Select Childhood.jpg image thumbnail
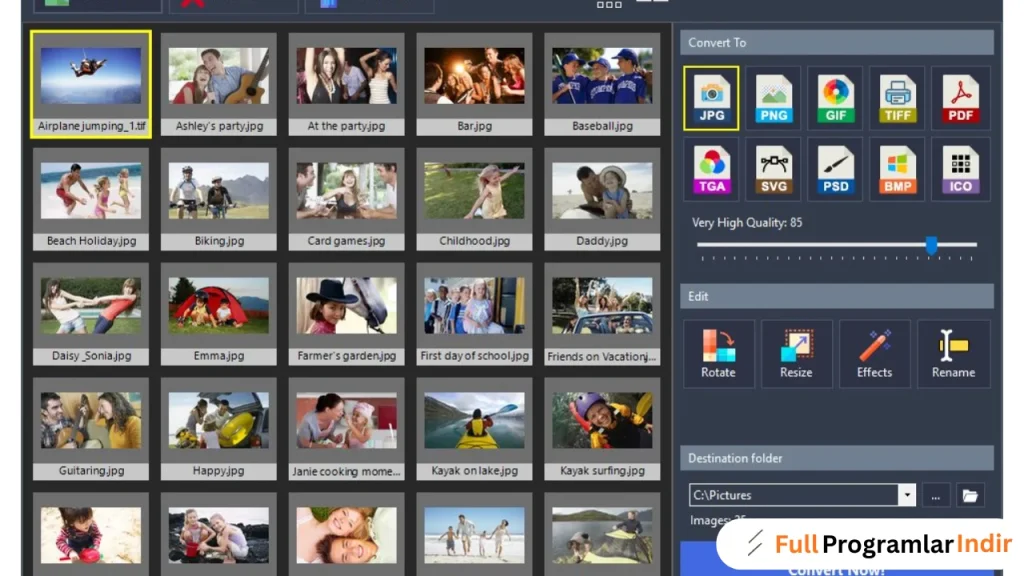The image size is (1024, 576). click(474, 199)
